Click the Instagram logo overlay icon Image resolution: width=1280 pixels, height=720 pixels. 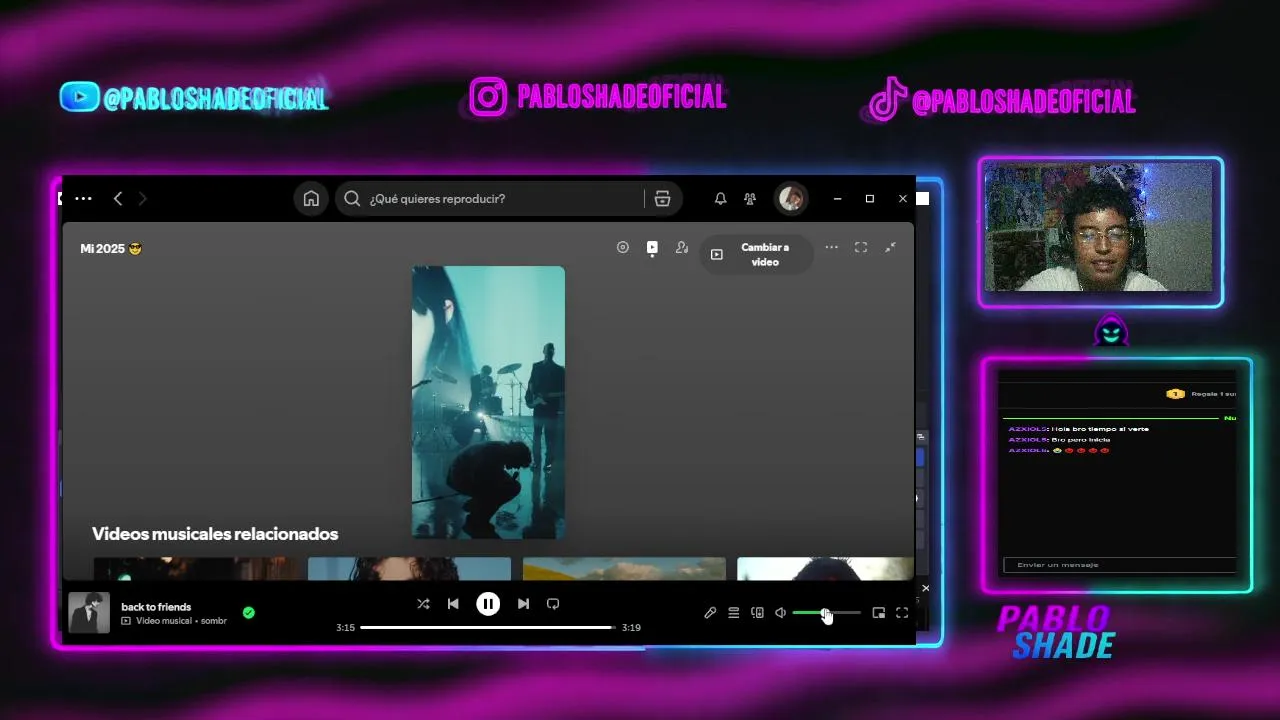[488, 97]
